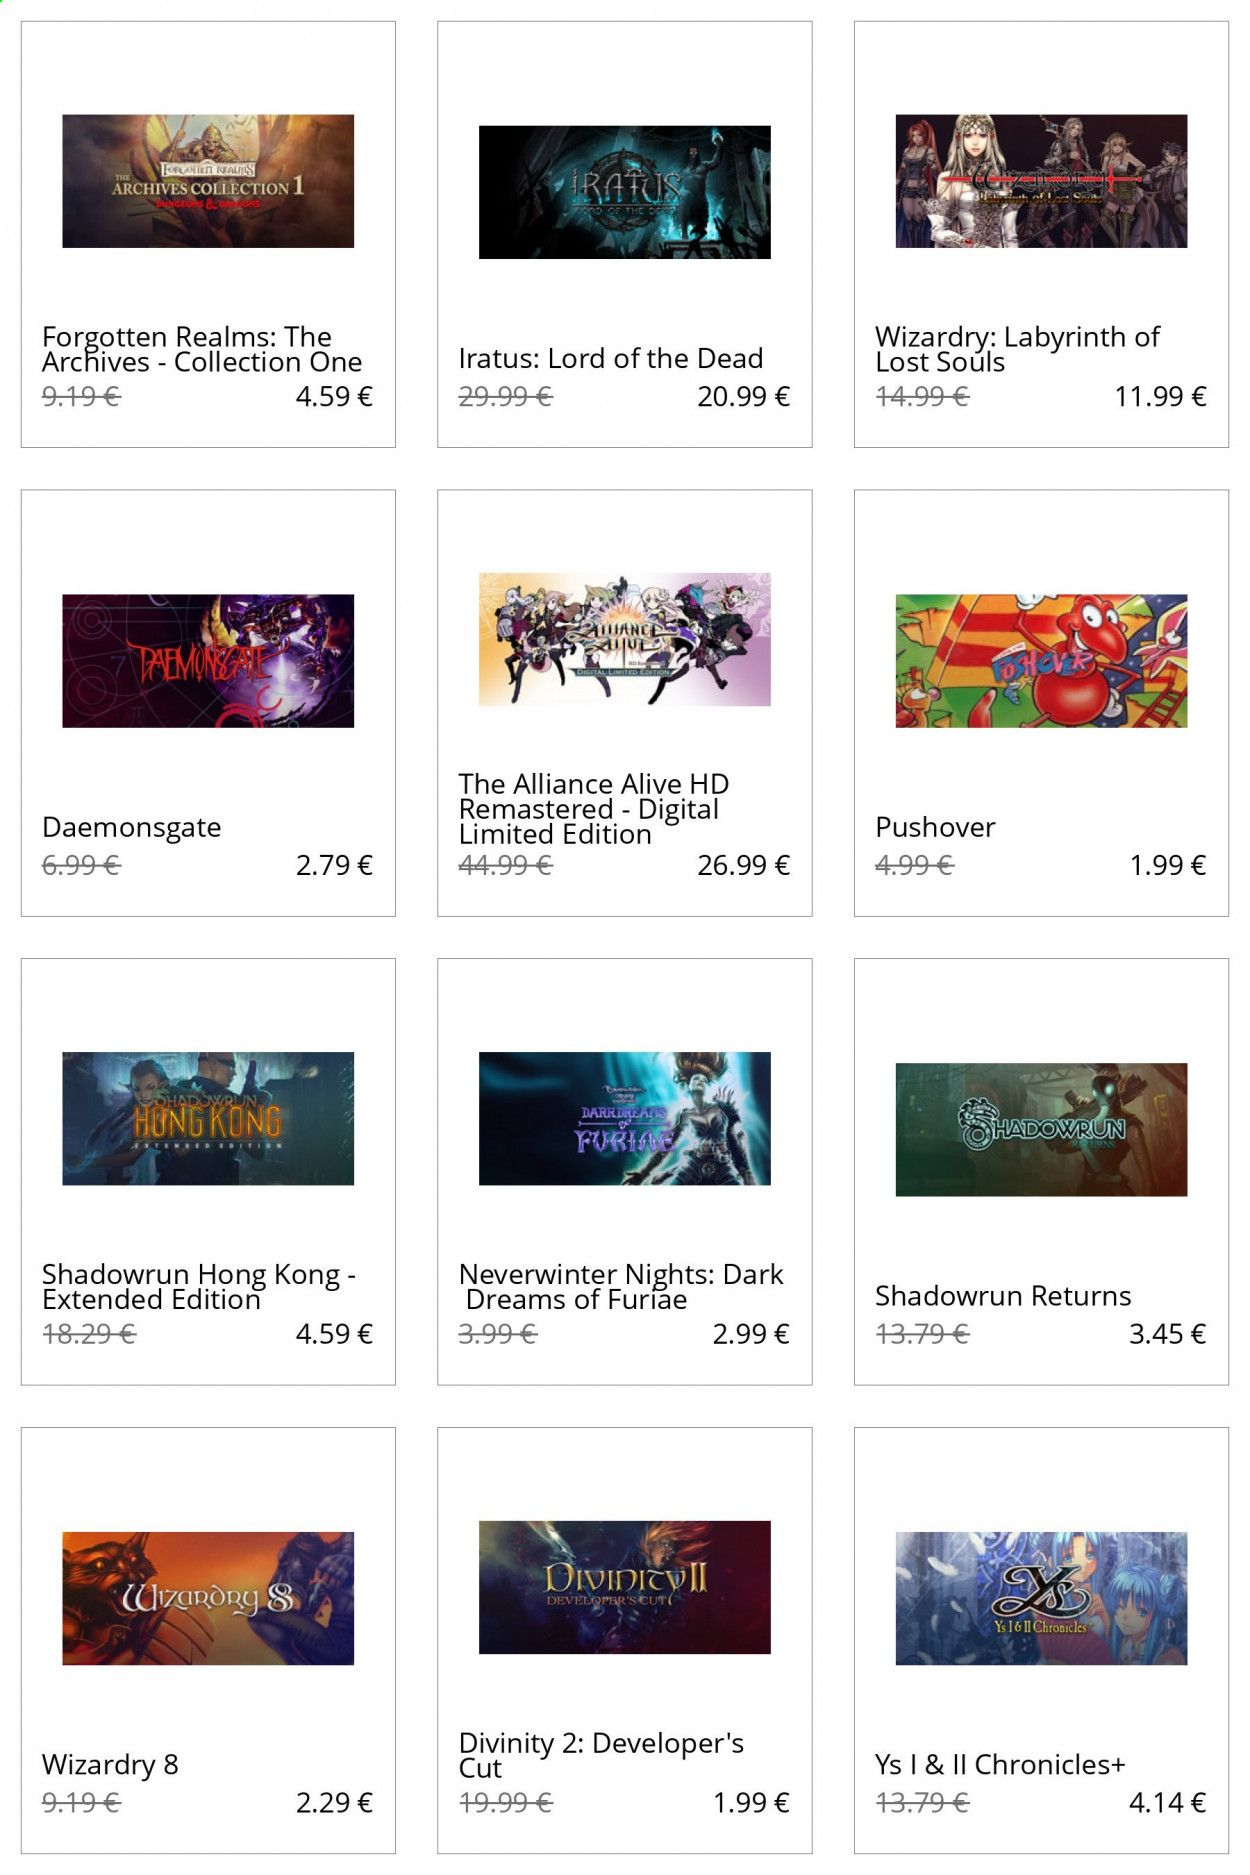
Task: Open the Iratus Lord of the Dead thumbnail
Action: point(624,192)
